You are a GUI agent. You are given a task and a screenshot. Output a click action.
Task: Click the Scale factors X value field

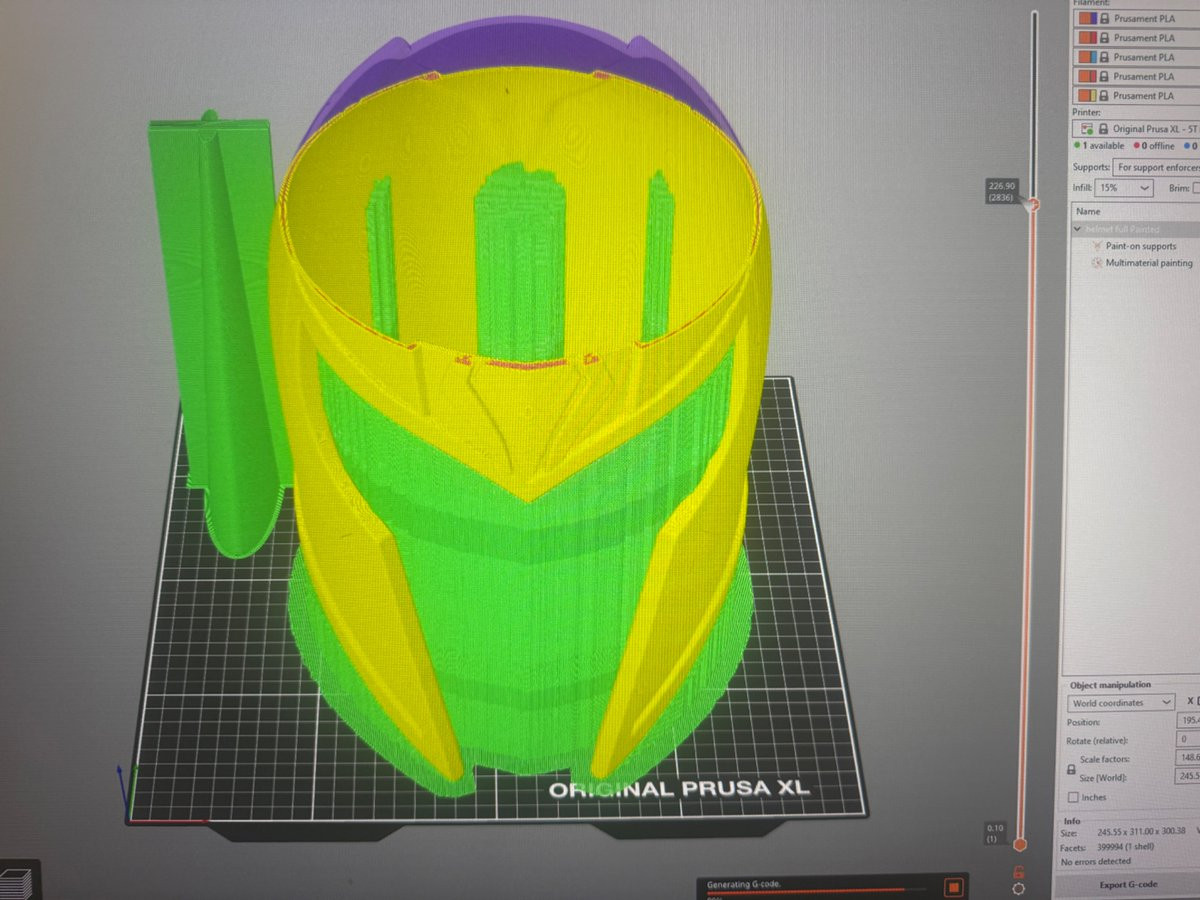coord(1189,758)
